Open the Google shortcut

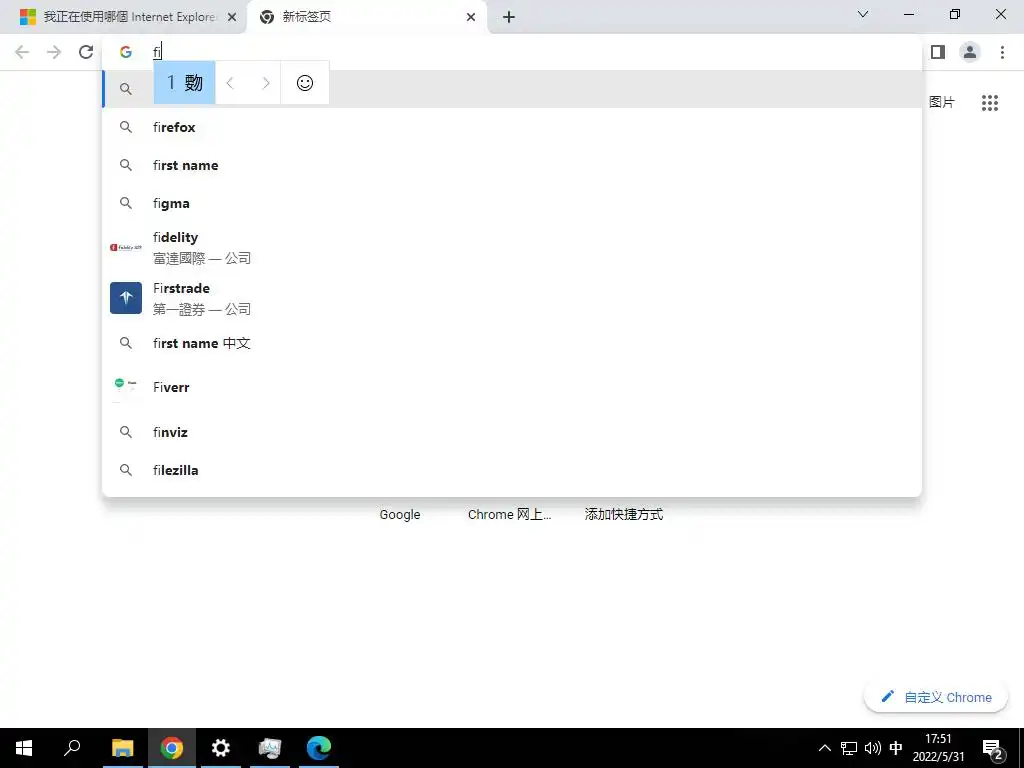(400, 515)
